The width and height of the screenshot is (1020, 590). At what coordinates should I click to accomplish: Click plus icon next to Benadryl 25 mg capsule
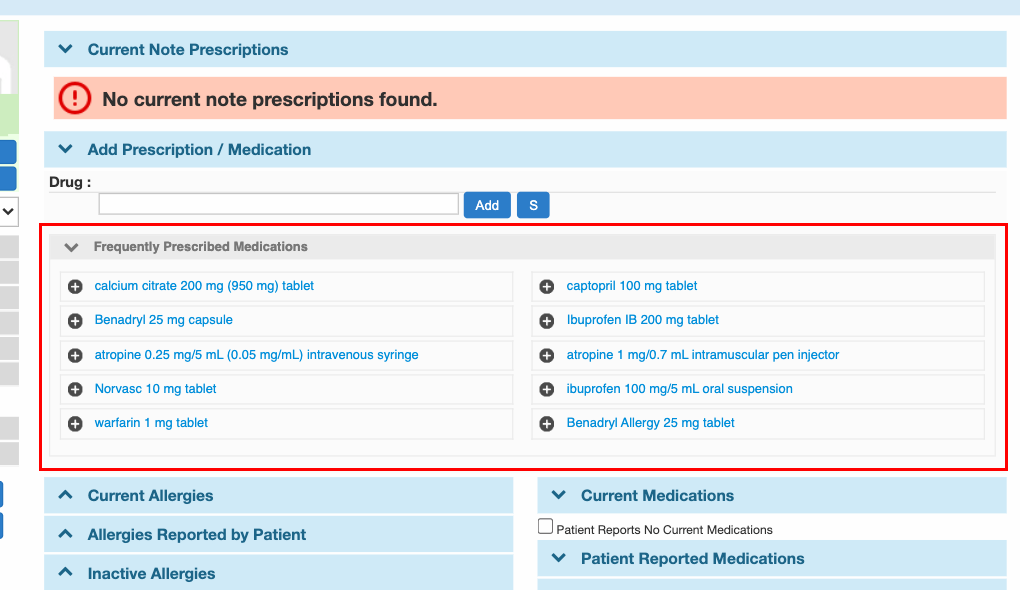[75, 321]
